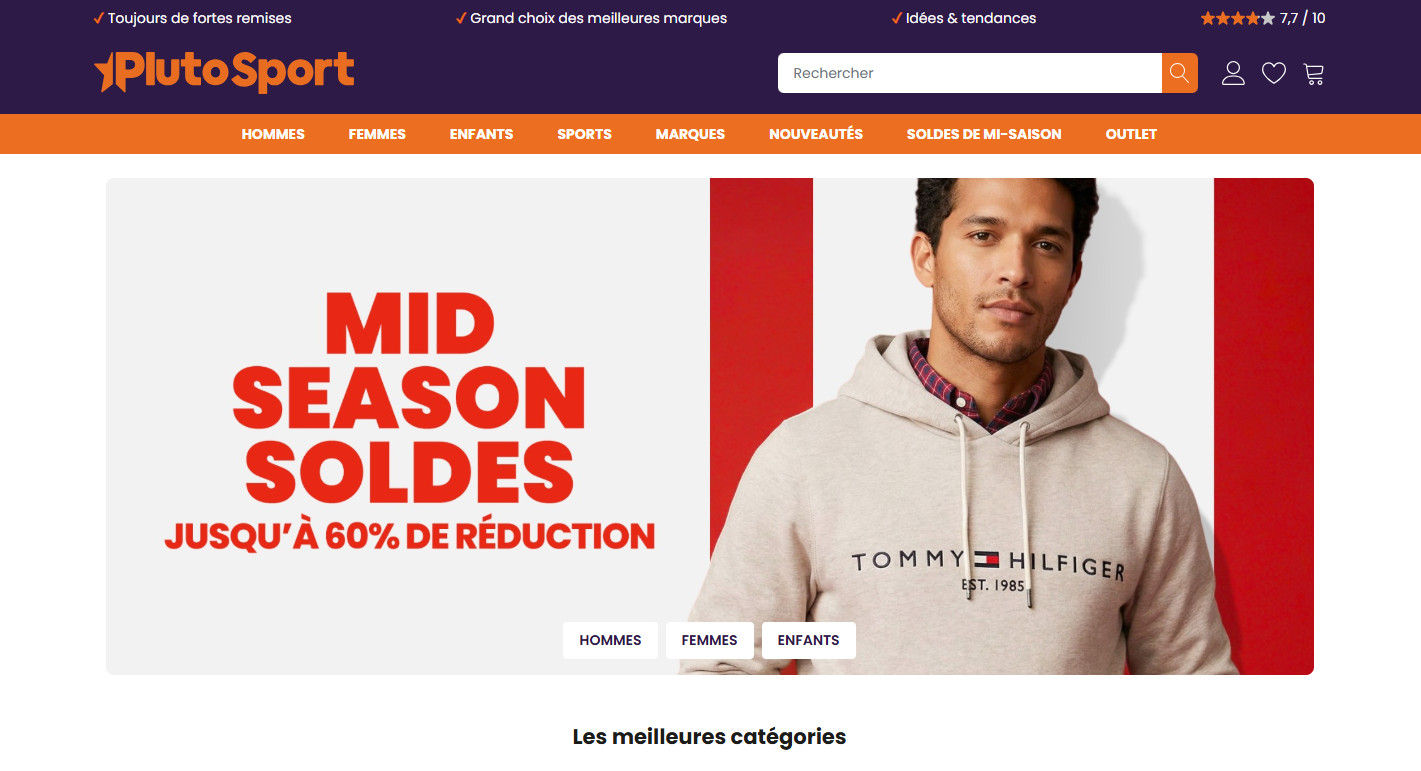Click inside the Rechercher search field
The height and width of the screenshot is (771, 1421).
(x=969, y=73)
